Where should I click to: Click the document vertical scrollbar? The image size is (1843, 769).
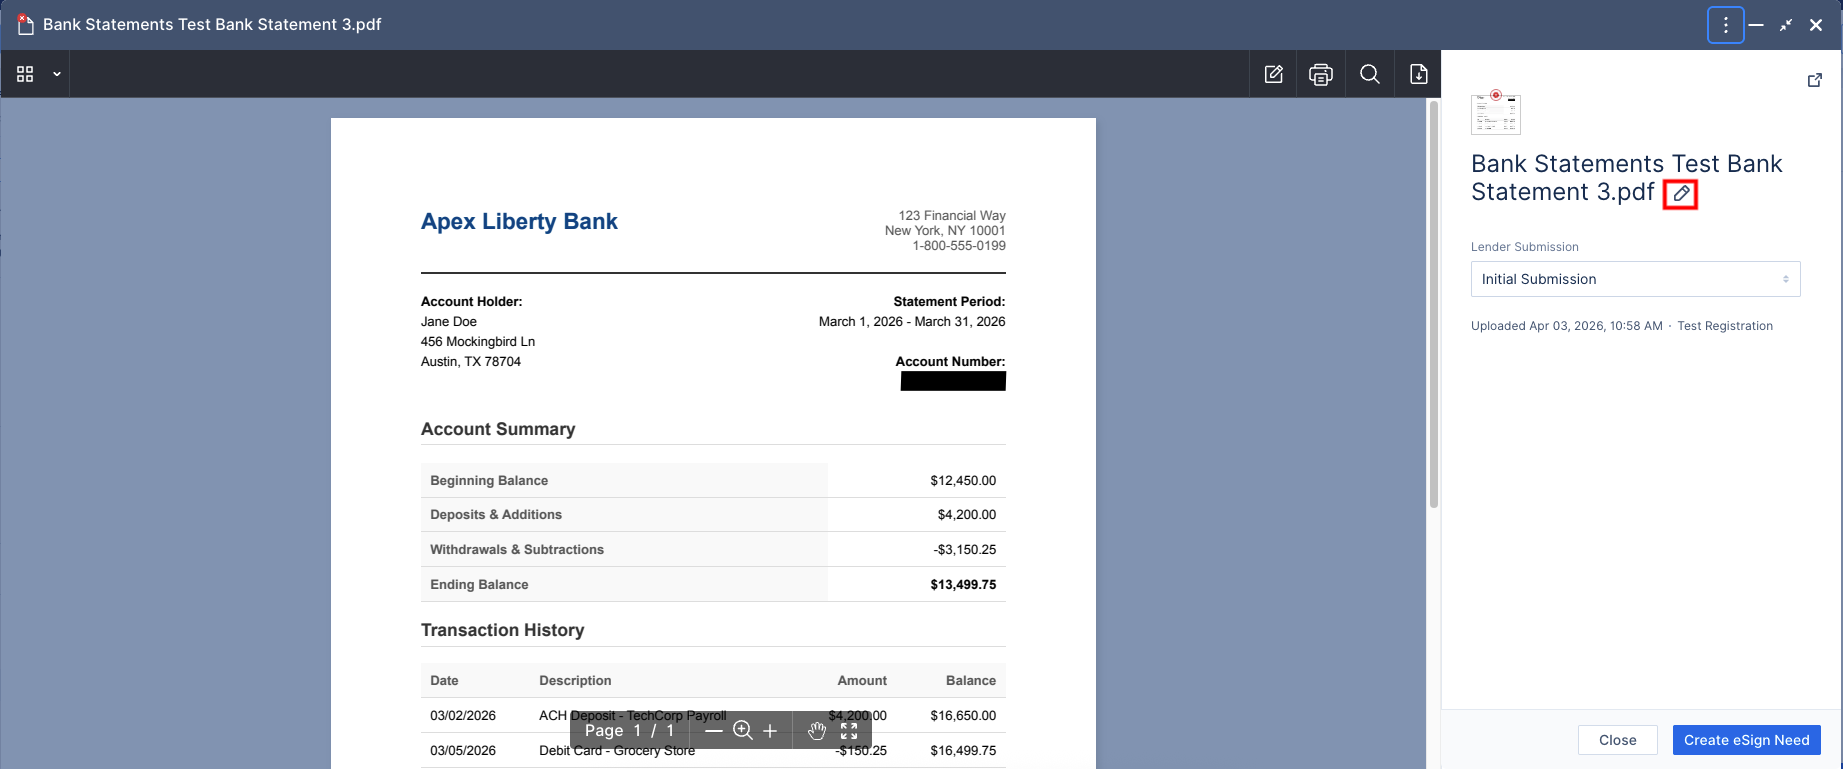click(x=1433, y=305)
